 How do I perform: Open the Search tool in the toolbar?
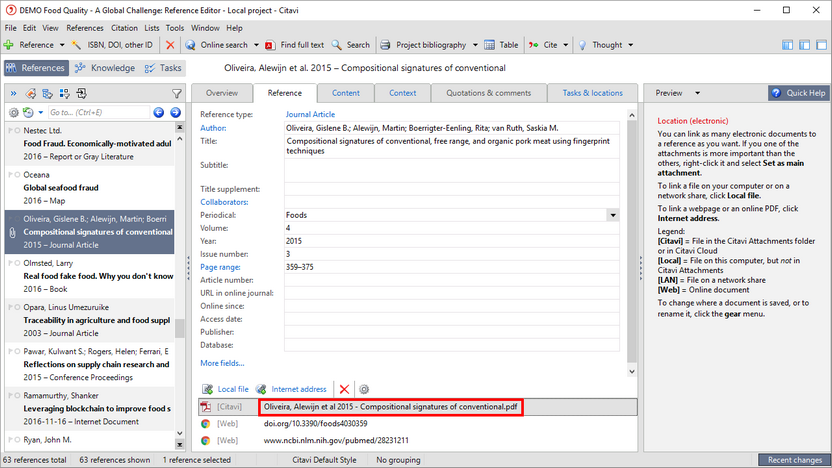point(350,45)
